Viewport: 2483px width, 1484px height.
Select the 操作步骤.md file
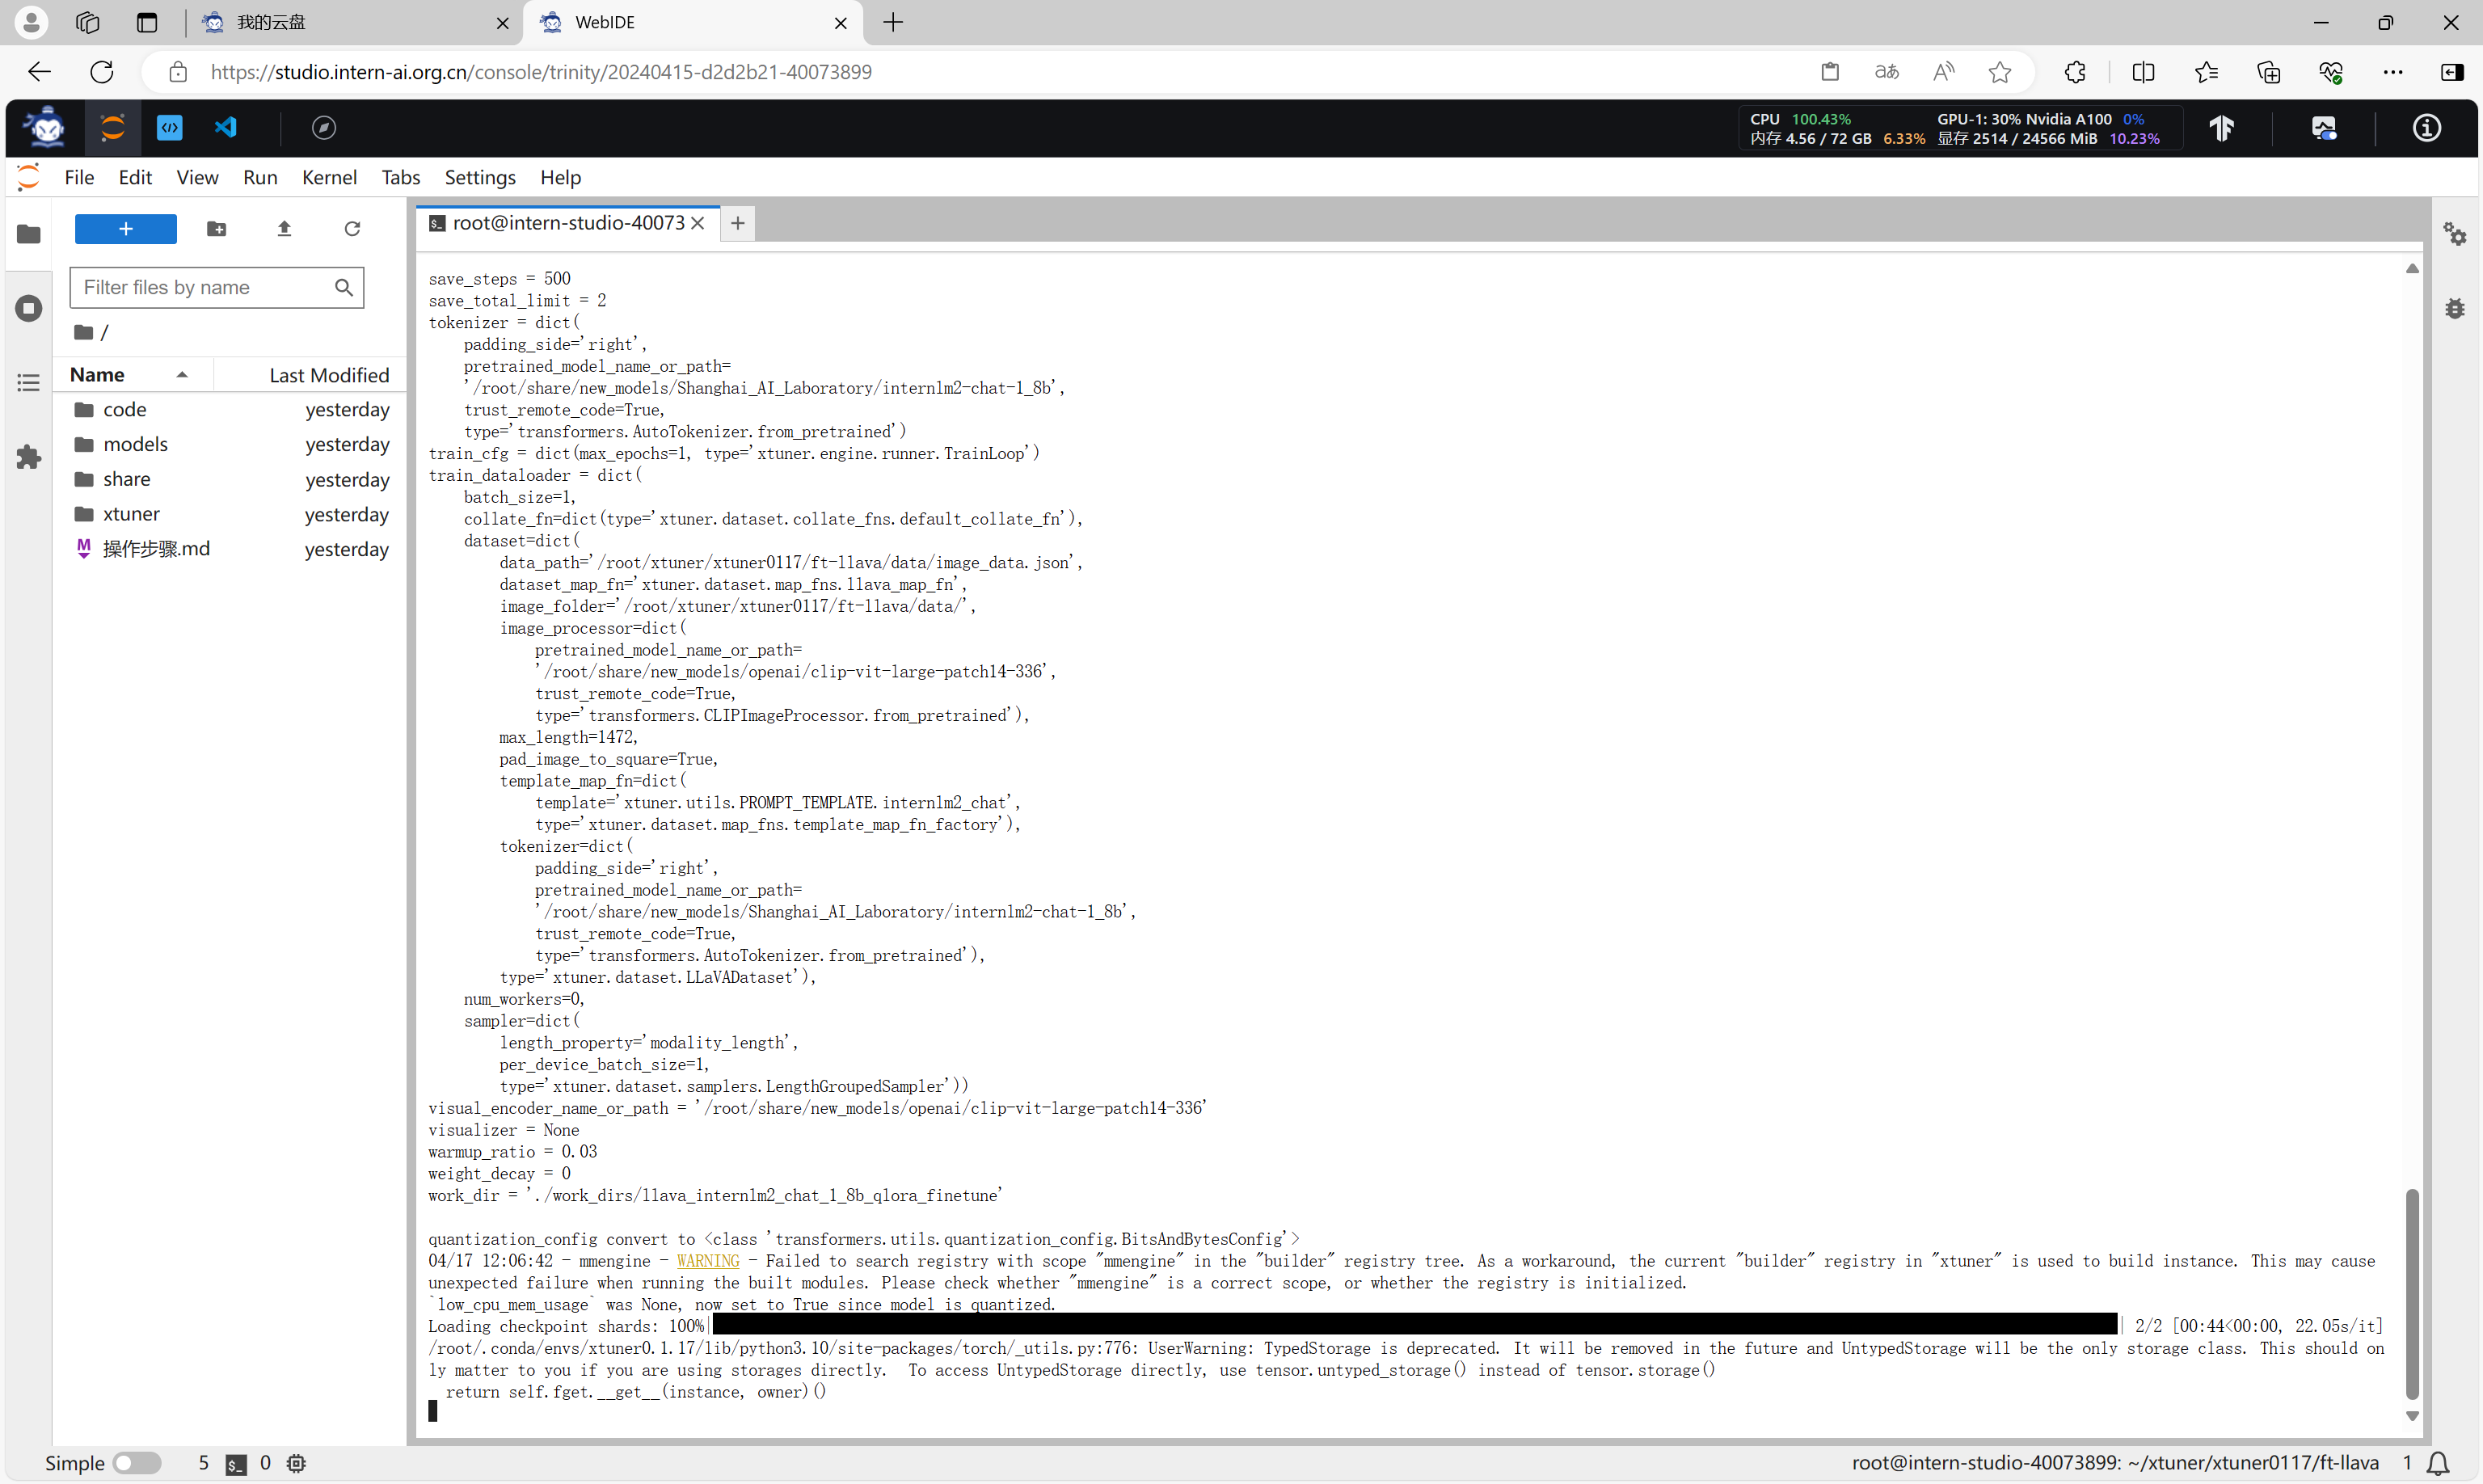(230, 549)
